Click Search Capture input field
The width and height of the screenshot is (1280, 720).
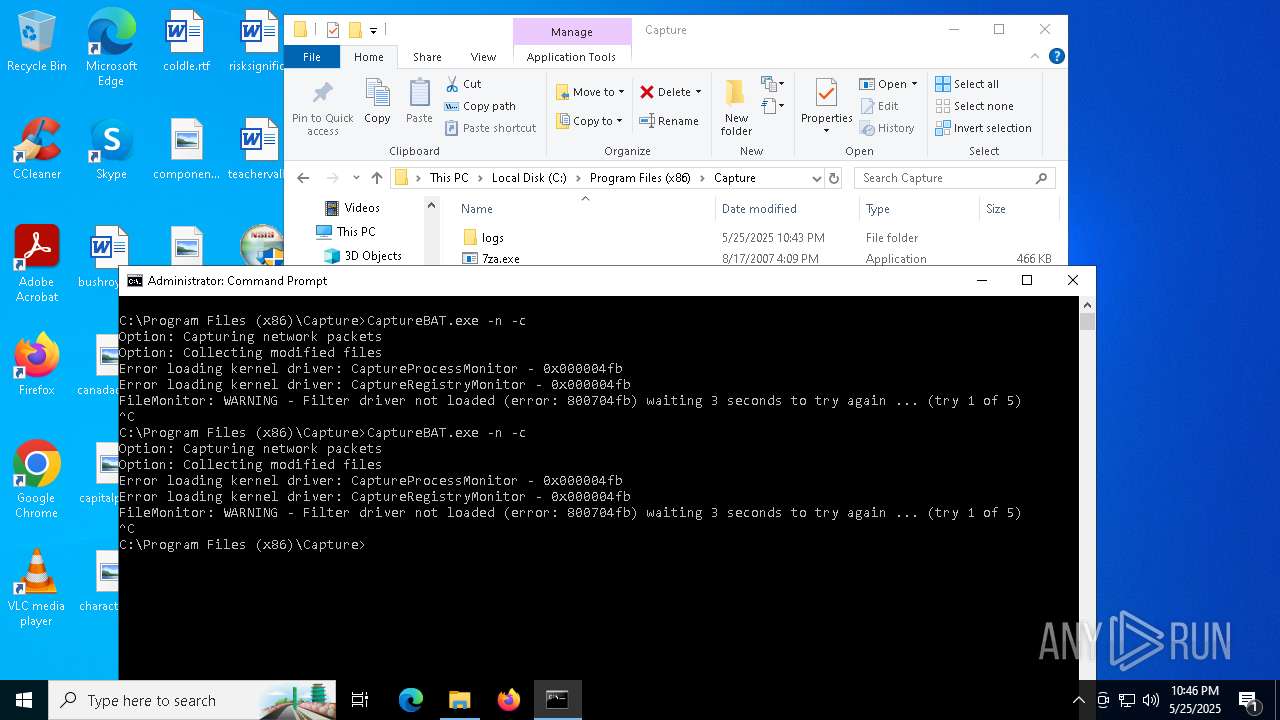pos(955,178)
